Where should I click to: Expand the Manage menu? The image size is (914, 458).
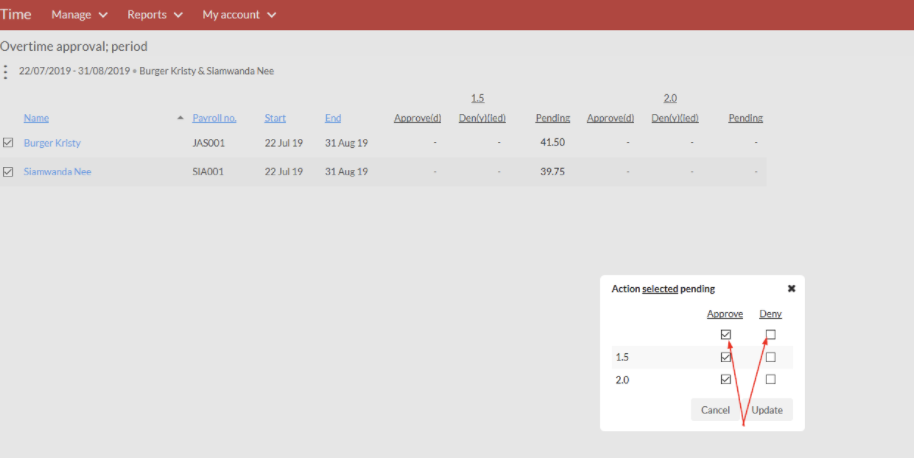click(x=79, y=15)
